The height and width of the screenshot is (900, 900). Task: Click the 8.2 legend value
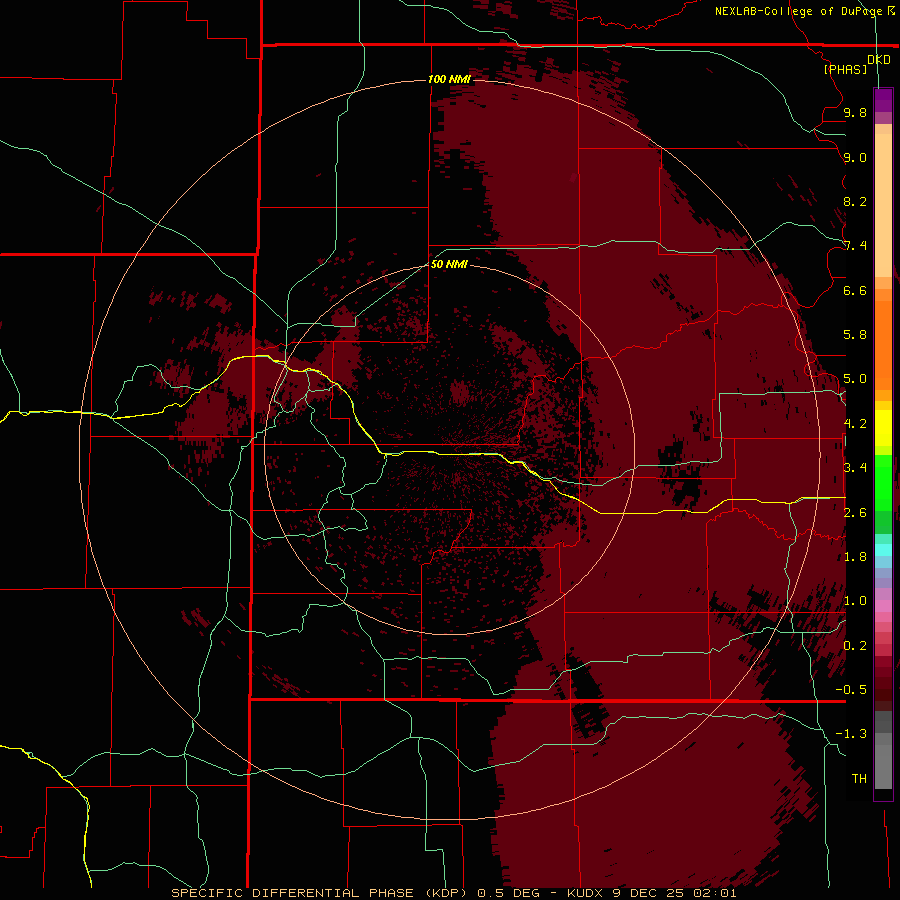(855, 201)
